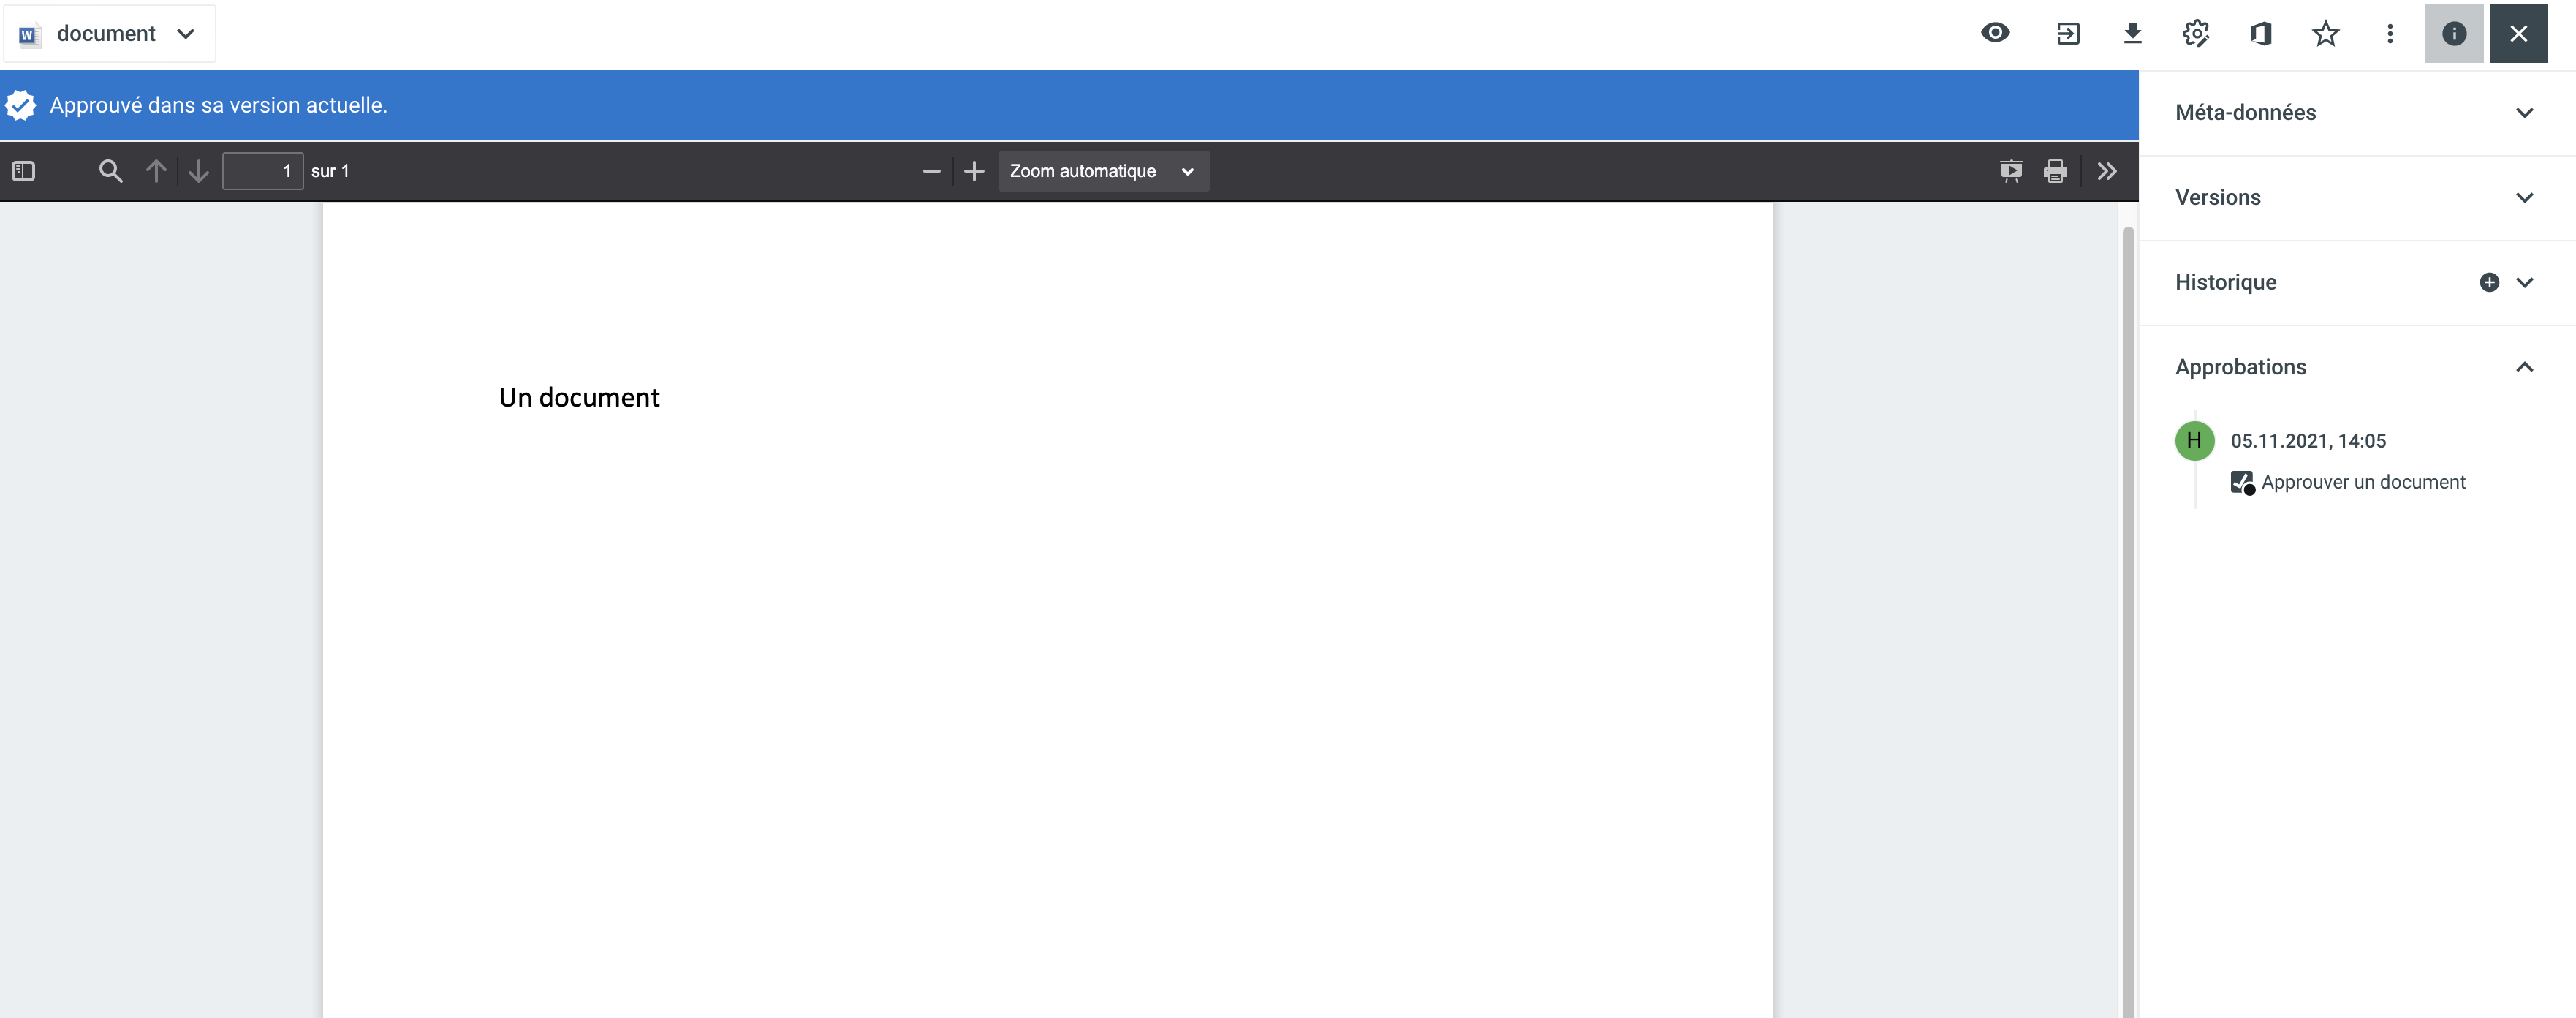The width and height of the screenshot is (2576, 1018).
Task: Expand the Versions section
Action: tap(2524, 198)
